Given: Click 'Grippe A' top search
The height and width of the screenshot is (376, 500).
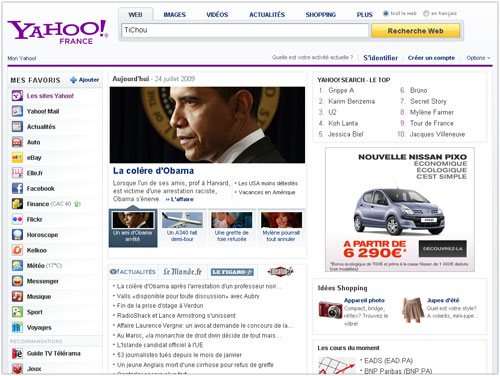Looking at the screenshot, I should pos(341,90).
